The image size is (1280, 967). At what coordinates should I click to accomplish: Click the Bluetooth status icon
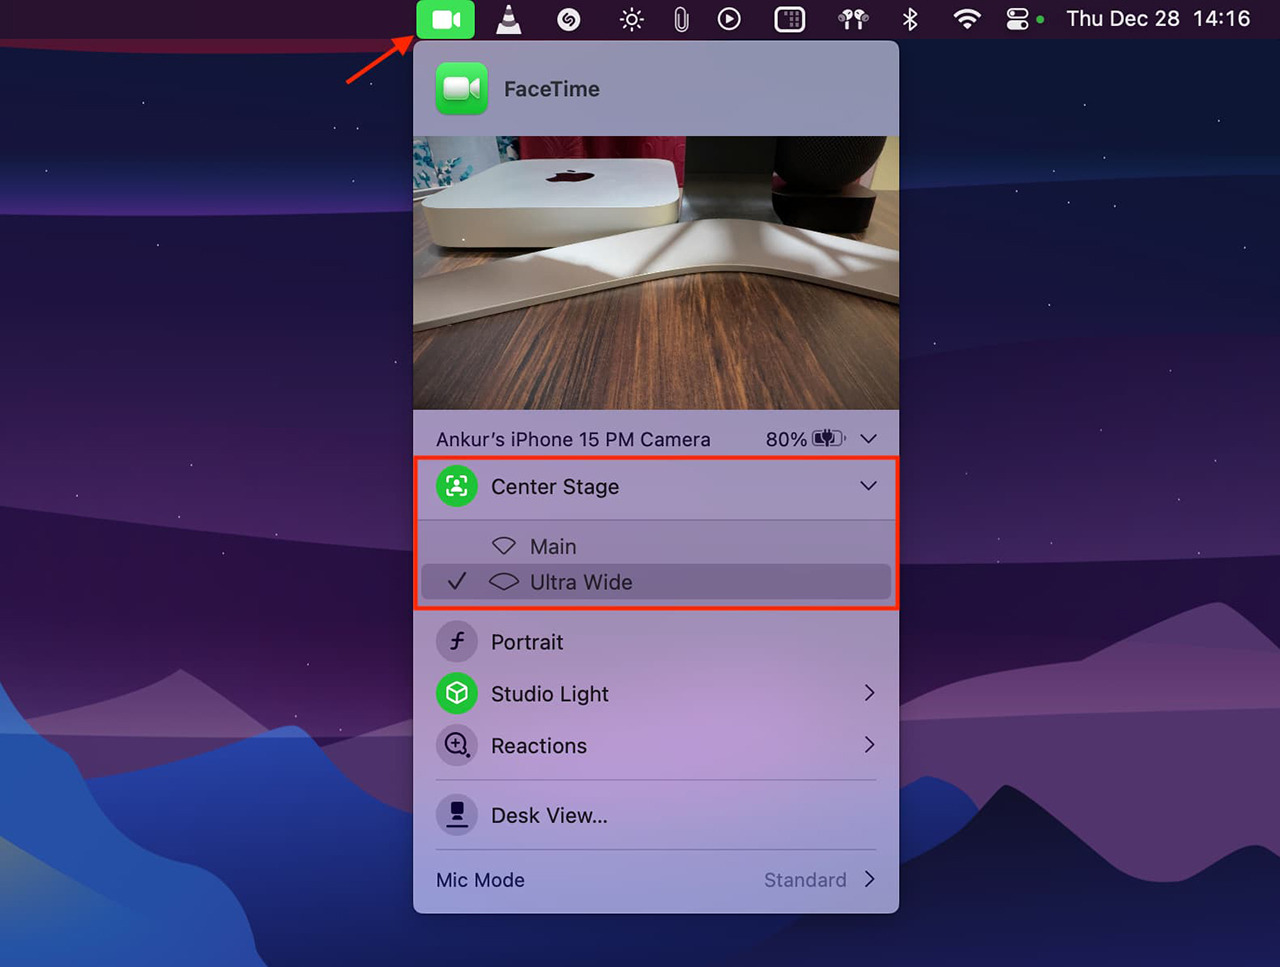(910, 19)
